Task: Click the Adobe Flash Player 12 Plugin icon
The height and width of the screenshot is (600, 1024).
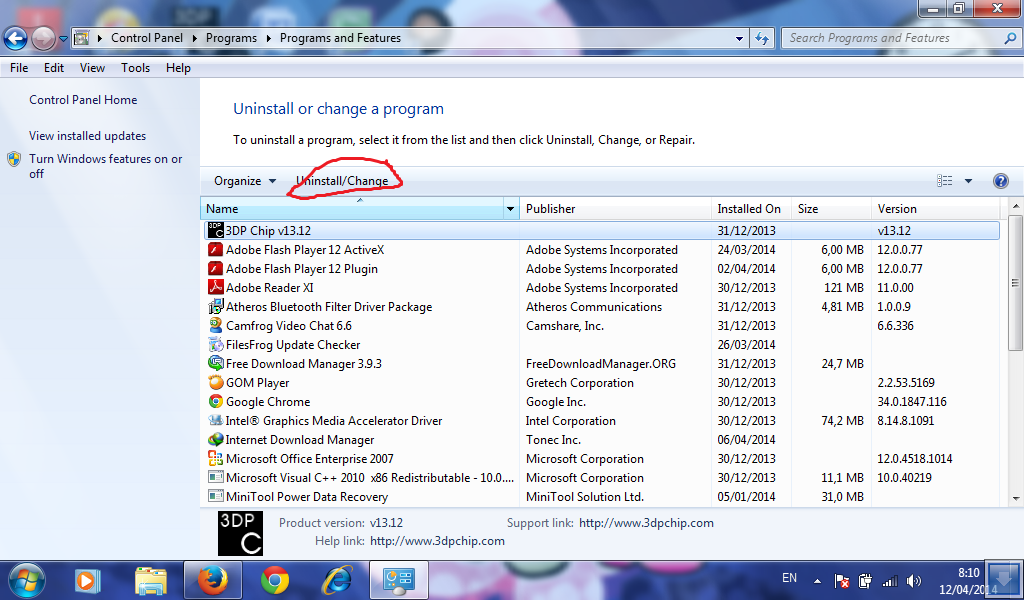Action: click(216, 268)
